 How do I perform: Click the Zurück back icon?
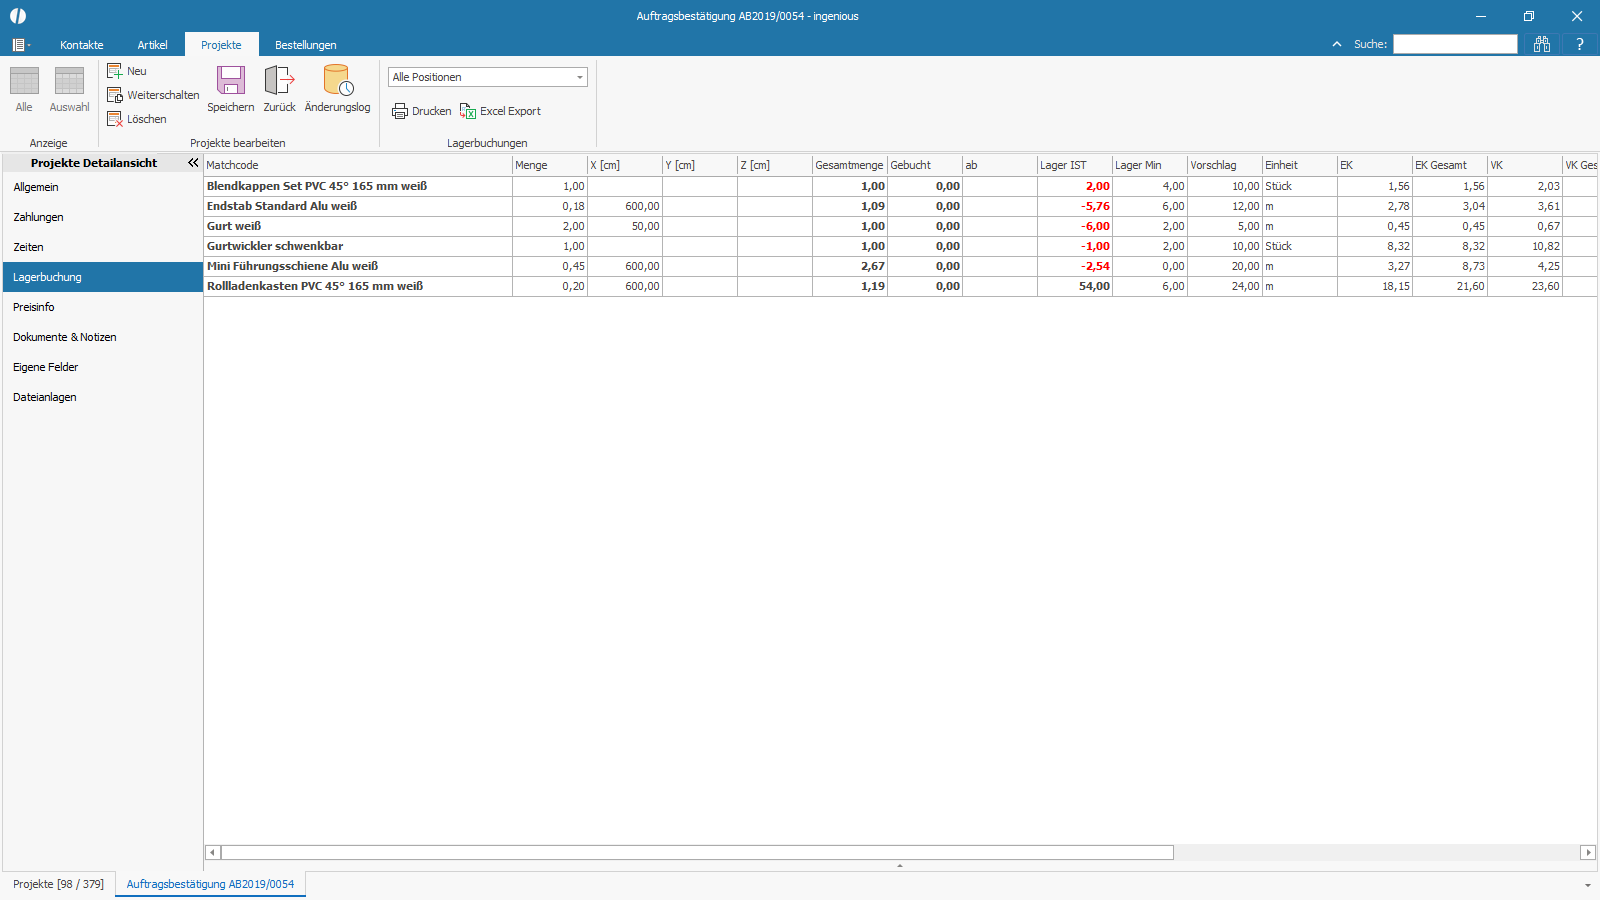[279, 82]
